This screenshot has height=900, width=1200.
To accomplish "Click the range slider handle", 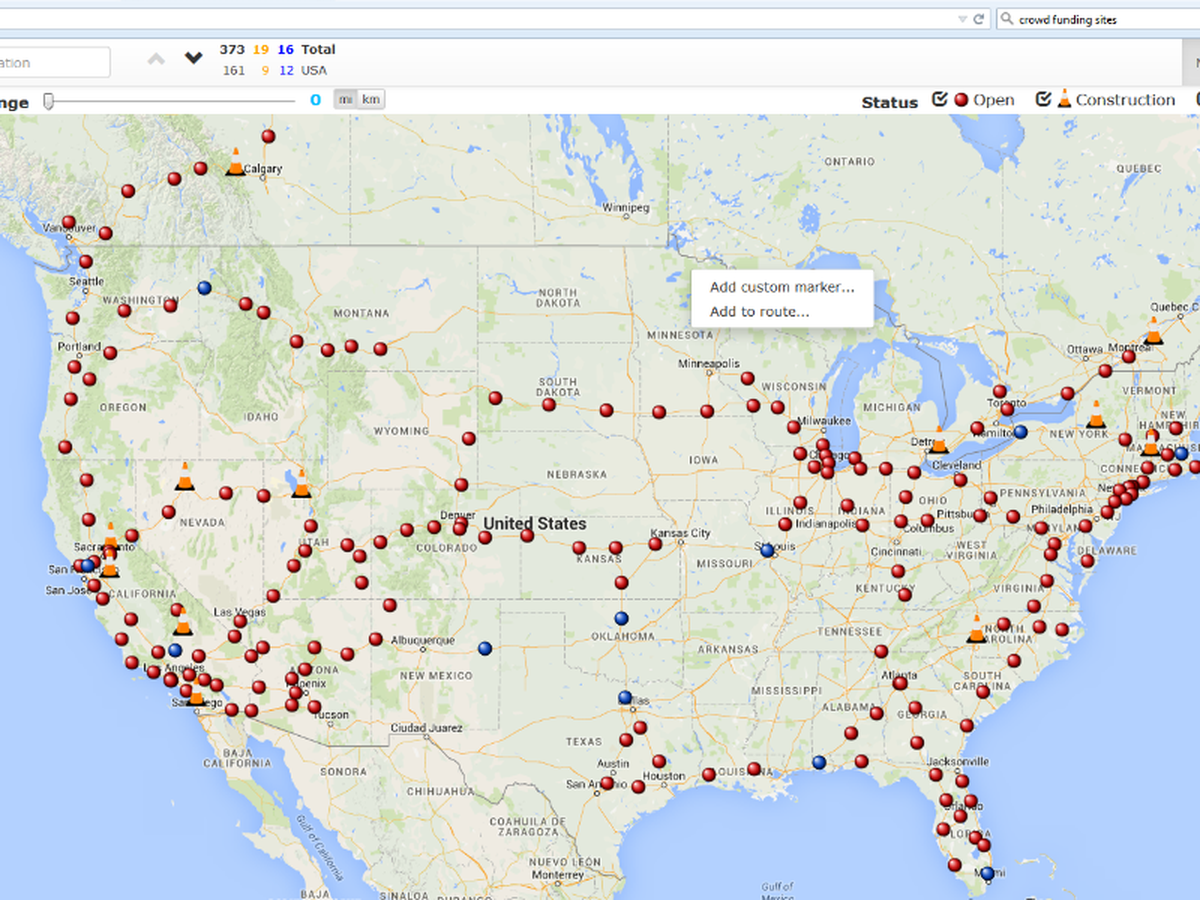I will click(48, 100).
